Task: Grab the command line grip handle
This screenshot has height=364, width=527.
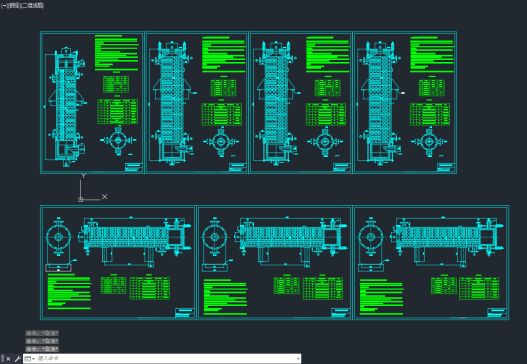Action: pyautogui.click(x=2, y=359)
